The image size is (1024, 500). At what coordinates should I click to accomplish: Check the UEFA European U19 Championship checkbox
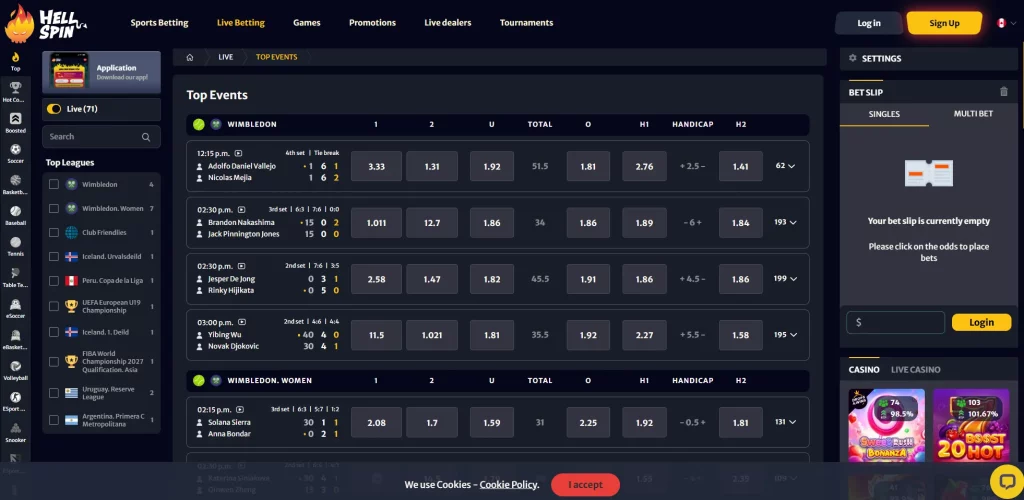tap(54, 306)
